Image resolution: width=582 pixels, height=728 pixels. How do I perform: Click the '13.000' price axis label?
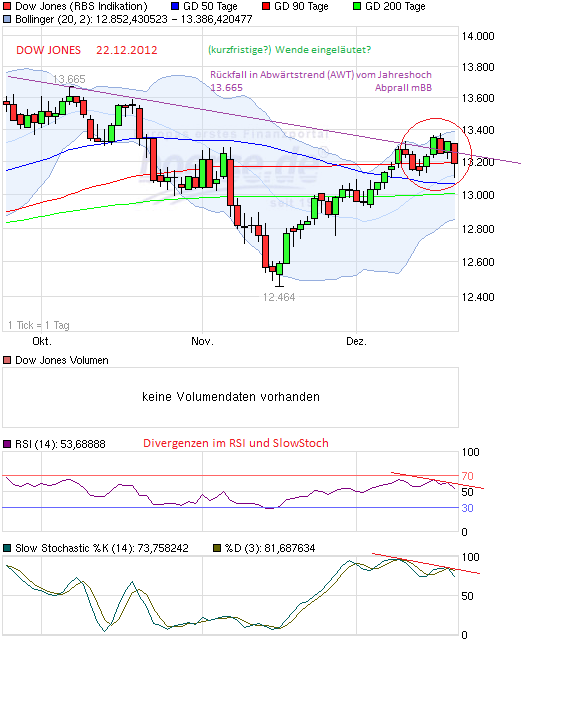(x=478, y=195)
